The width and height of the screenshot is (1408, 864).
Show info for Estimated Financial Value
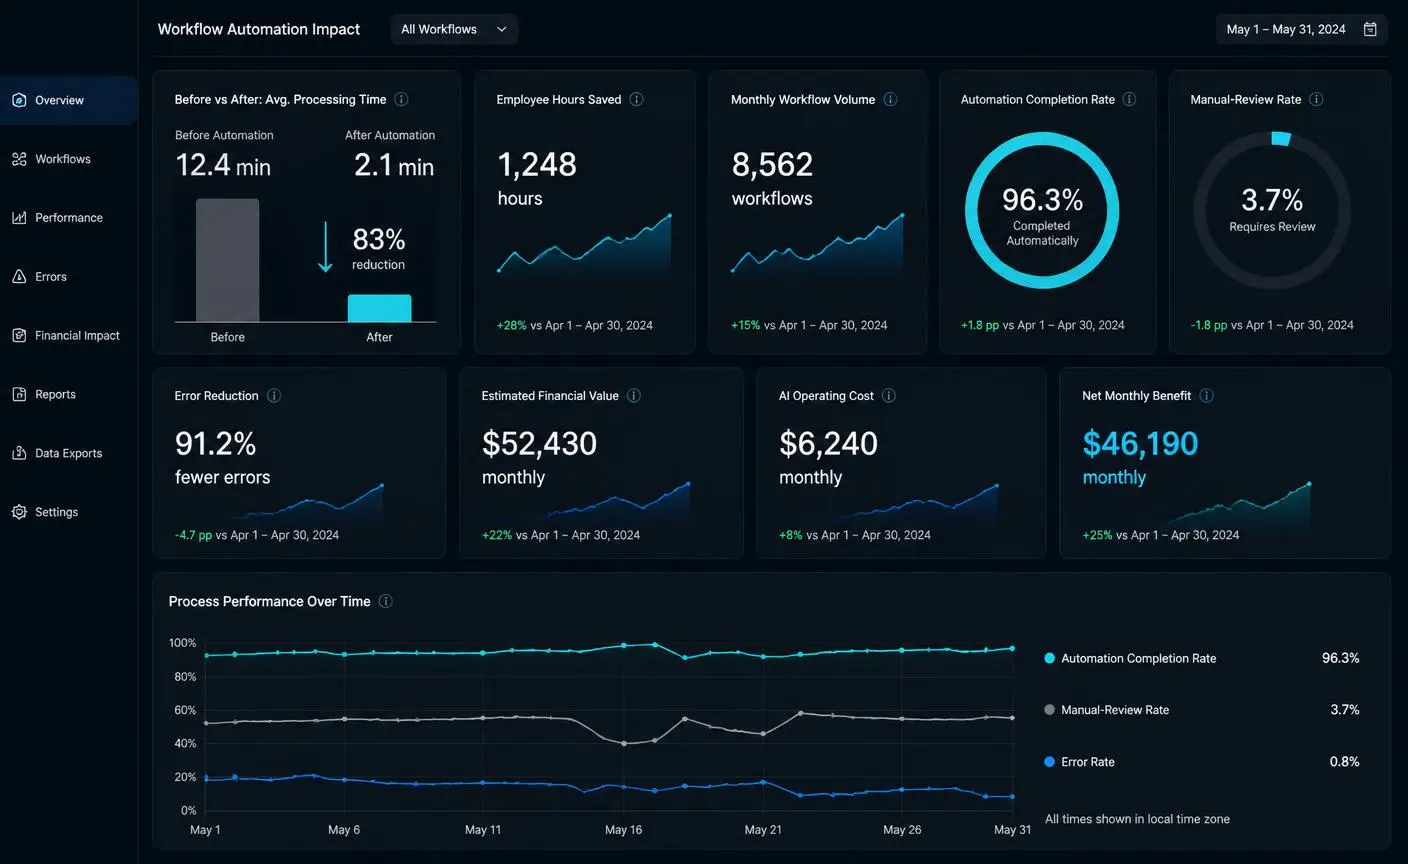click(633, 396)
